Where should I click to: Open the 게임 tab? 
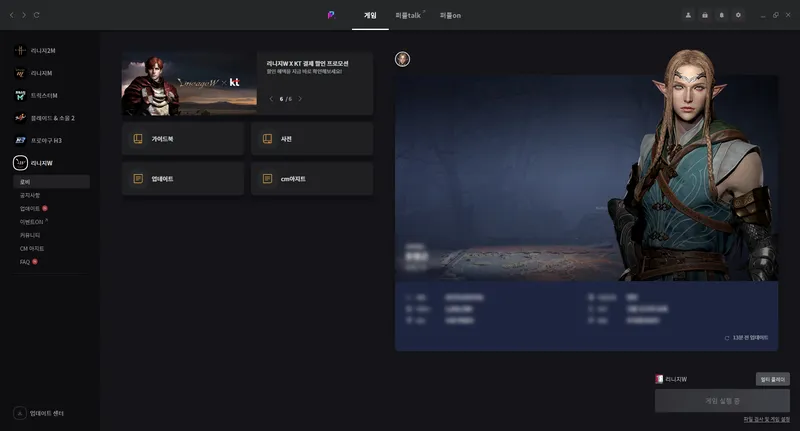click(x=370, y=15)
